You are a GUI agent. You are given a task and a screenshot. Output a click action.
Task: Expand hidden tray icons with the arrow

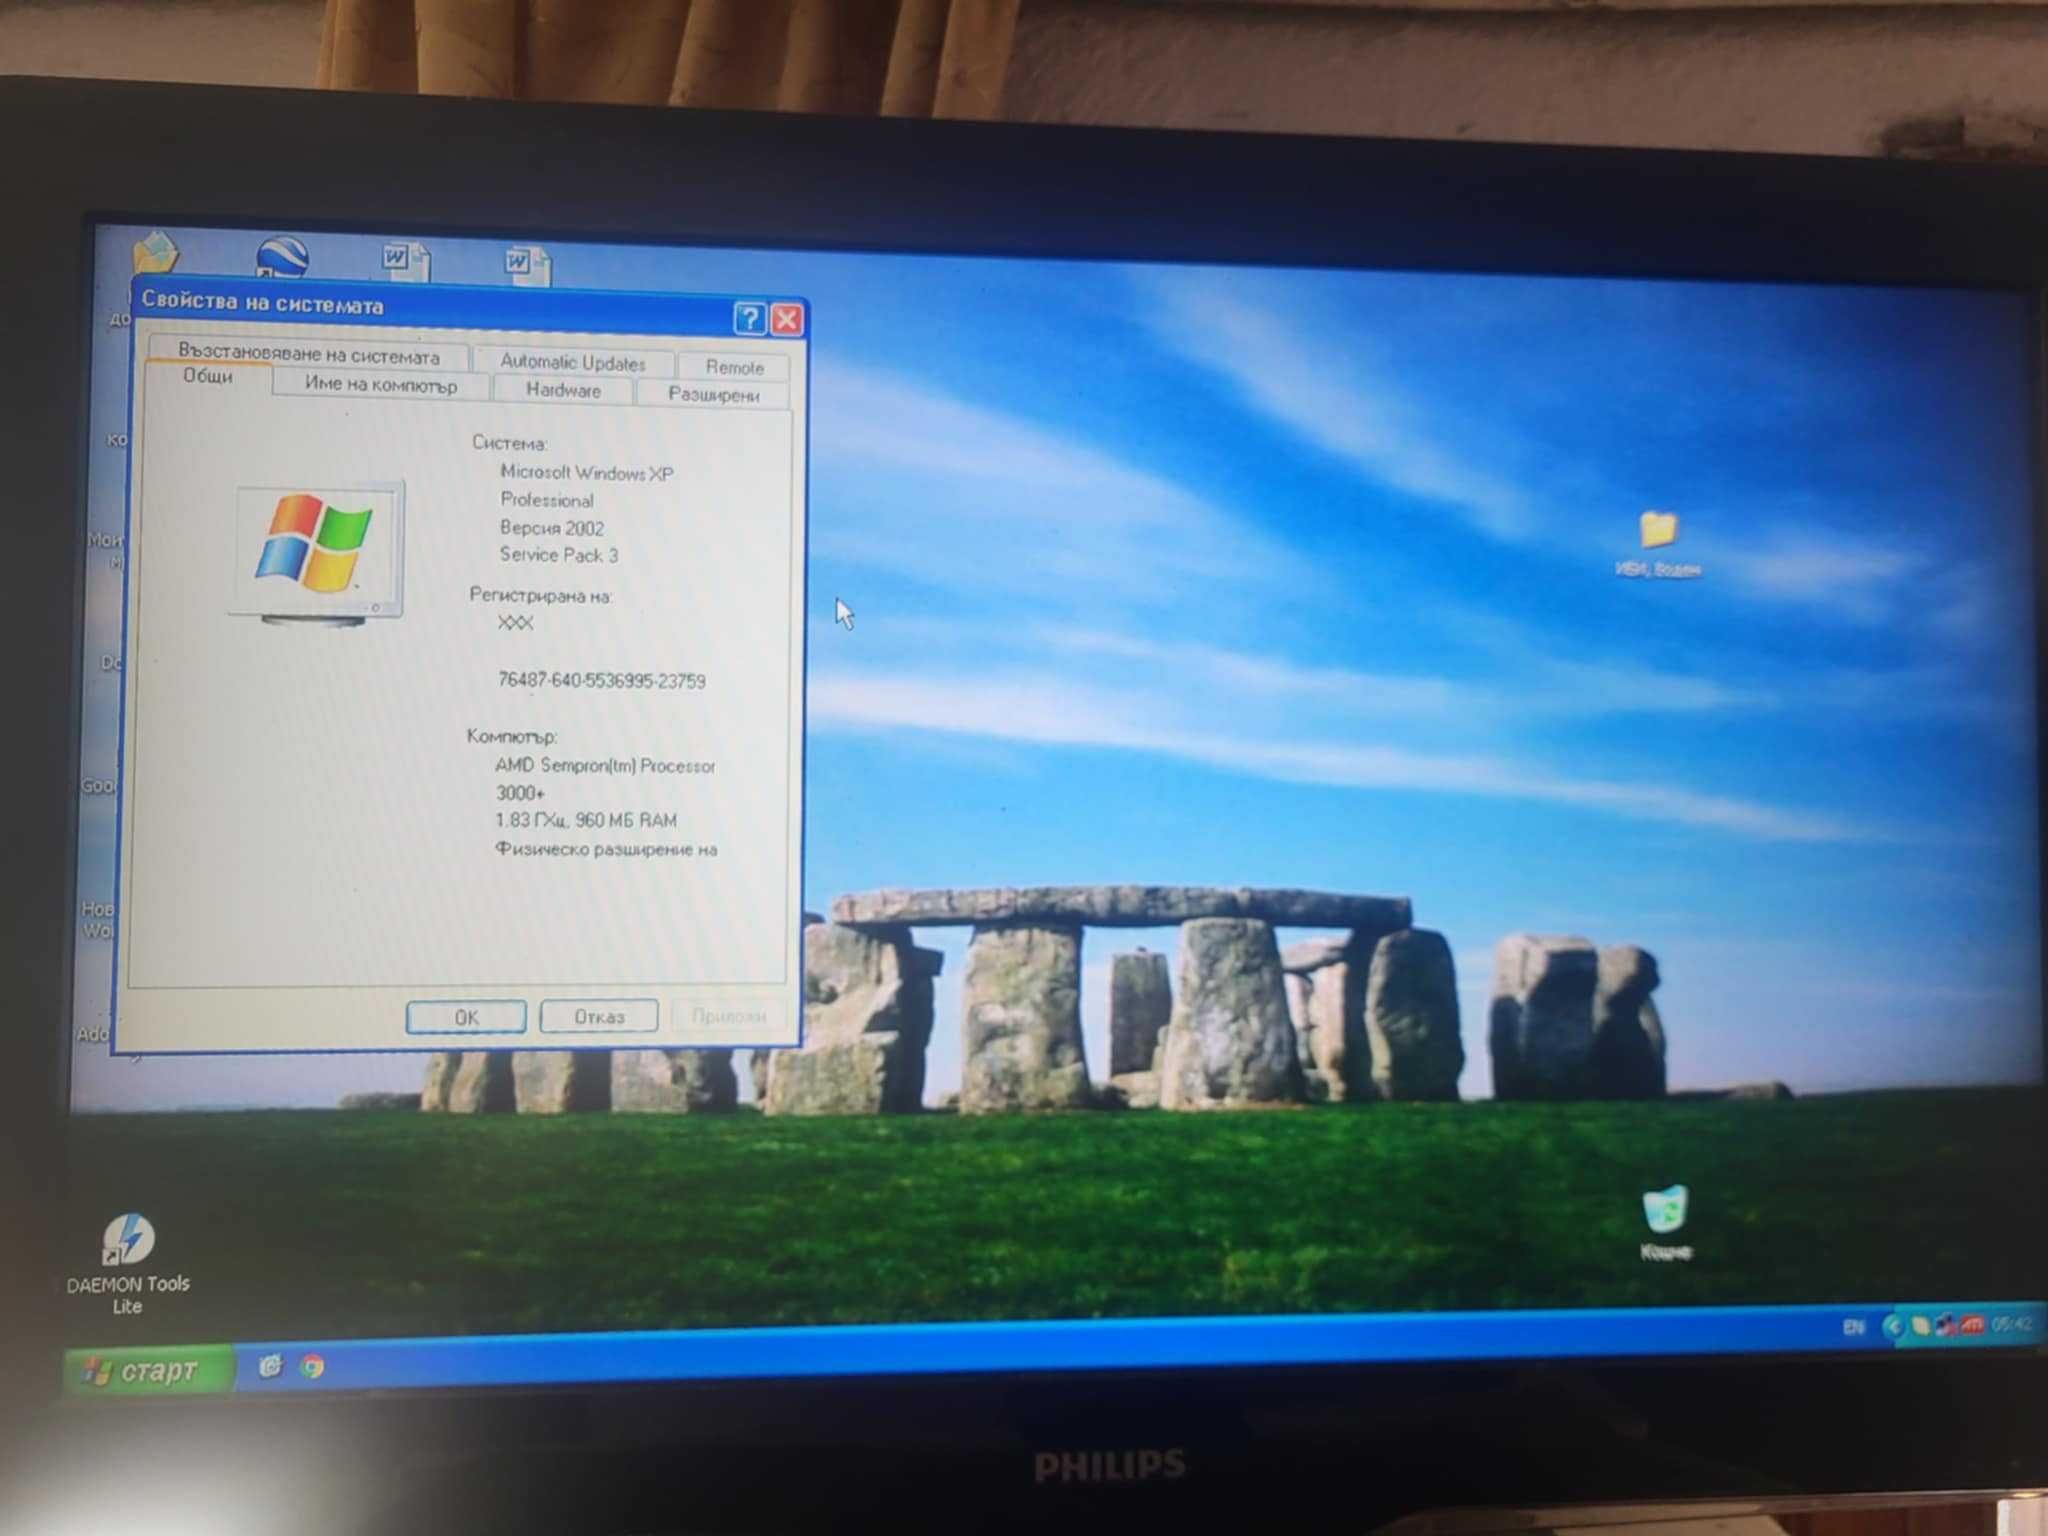(1893, 1327)
